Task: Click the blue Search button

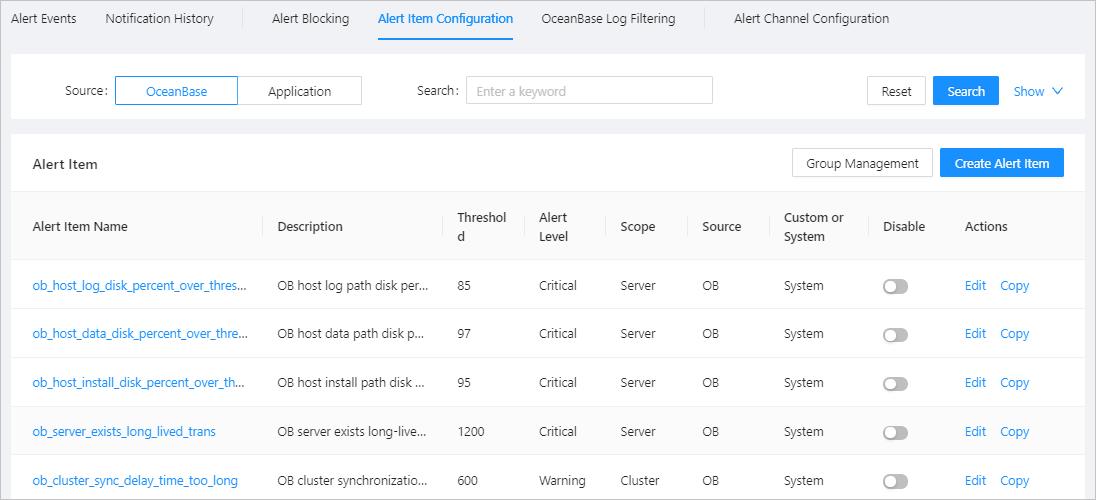Action: point(966,91)
